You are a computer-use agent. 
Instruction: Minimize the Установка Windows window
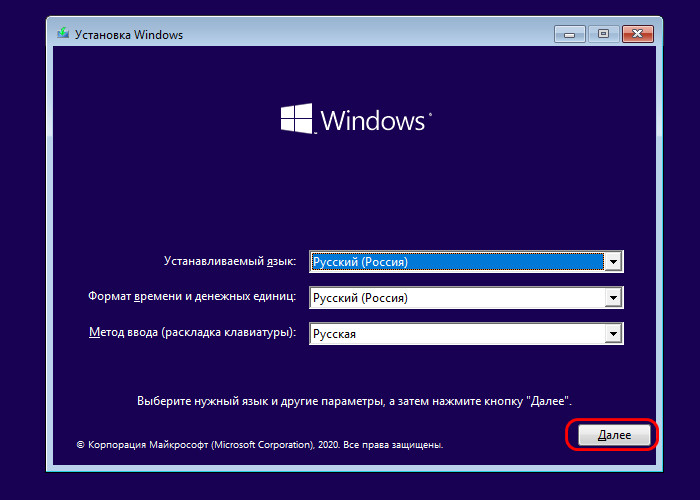click(570, 34)
